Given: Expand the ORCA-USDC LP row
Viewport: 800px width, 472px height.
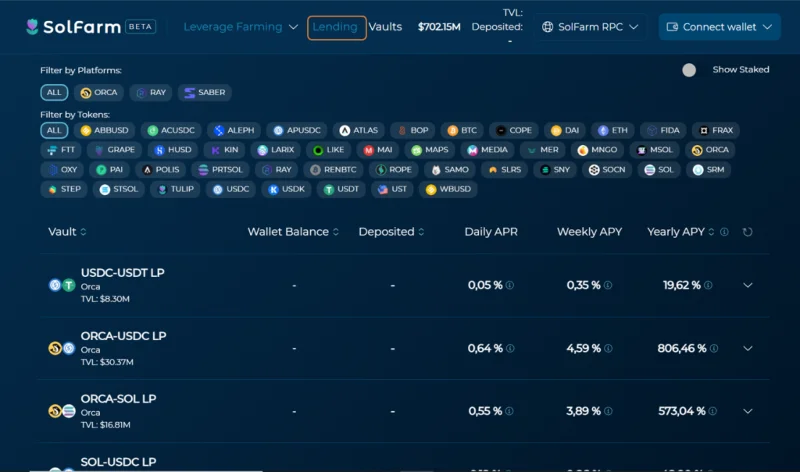Looking at the screenshot, I should coord(747,349).
